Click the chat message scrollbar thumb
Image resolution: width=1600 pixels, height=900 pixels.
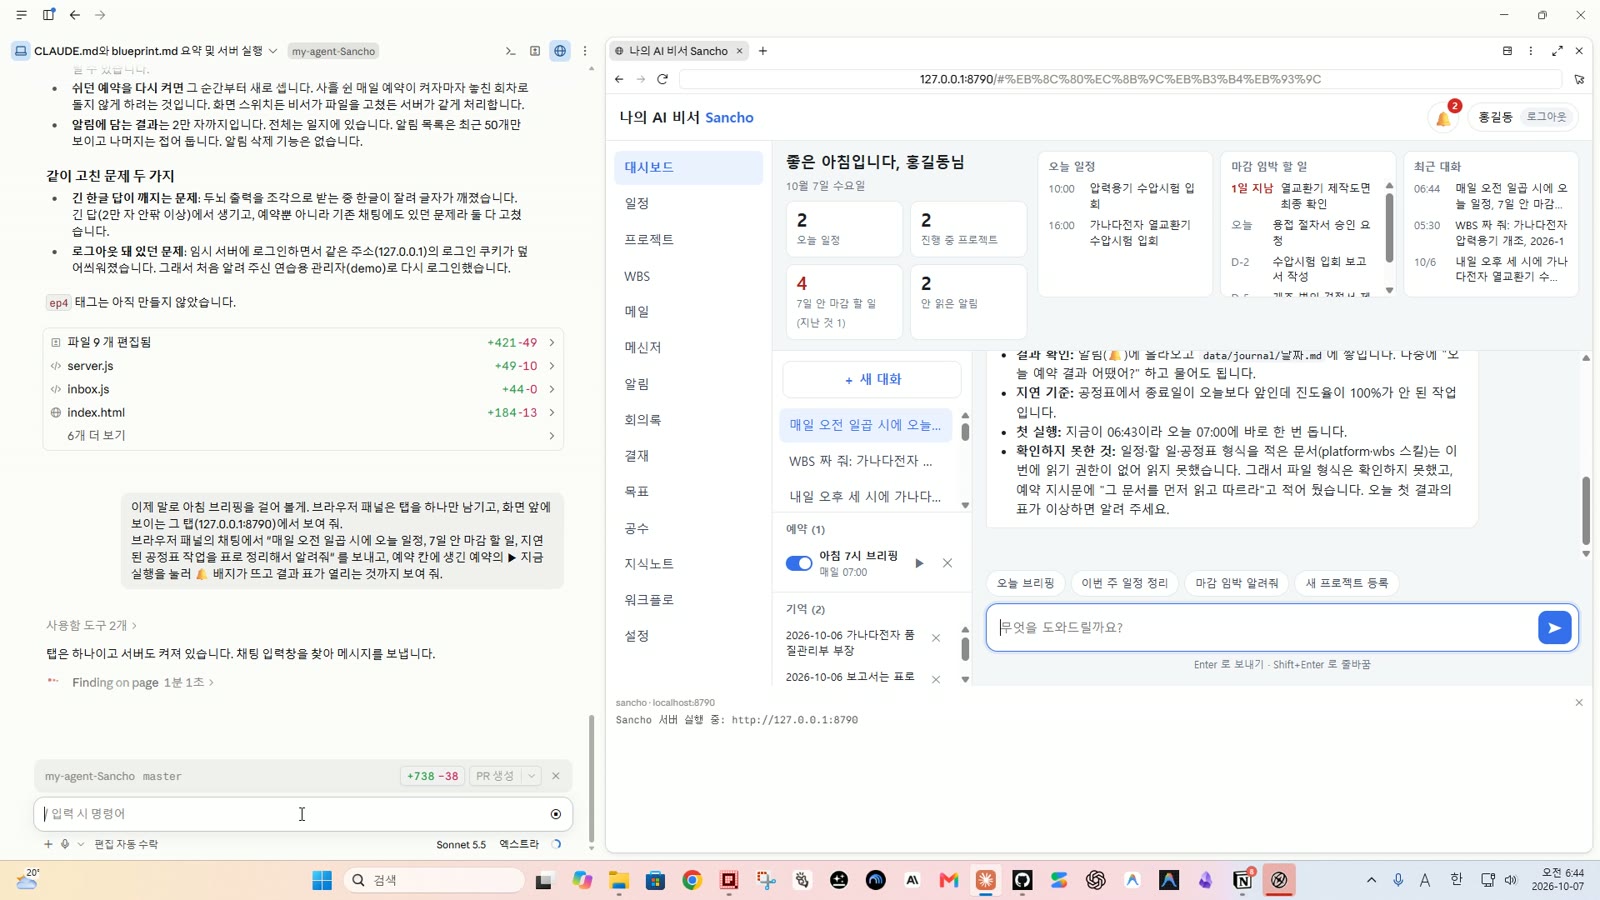pyautogui.click(x=1585, y=510)
